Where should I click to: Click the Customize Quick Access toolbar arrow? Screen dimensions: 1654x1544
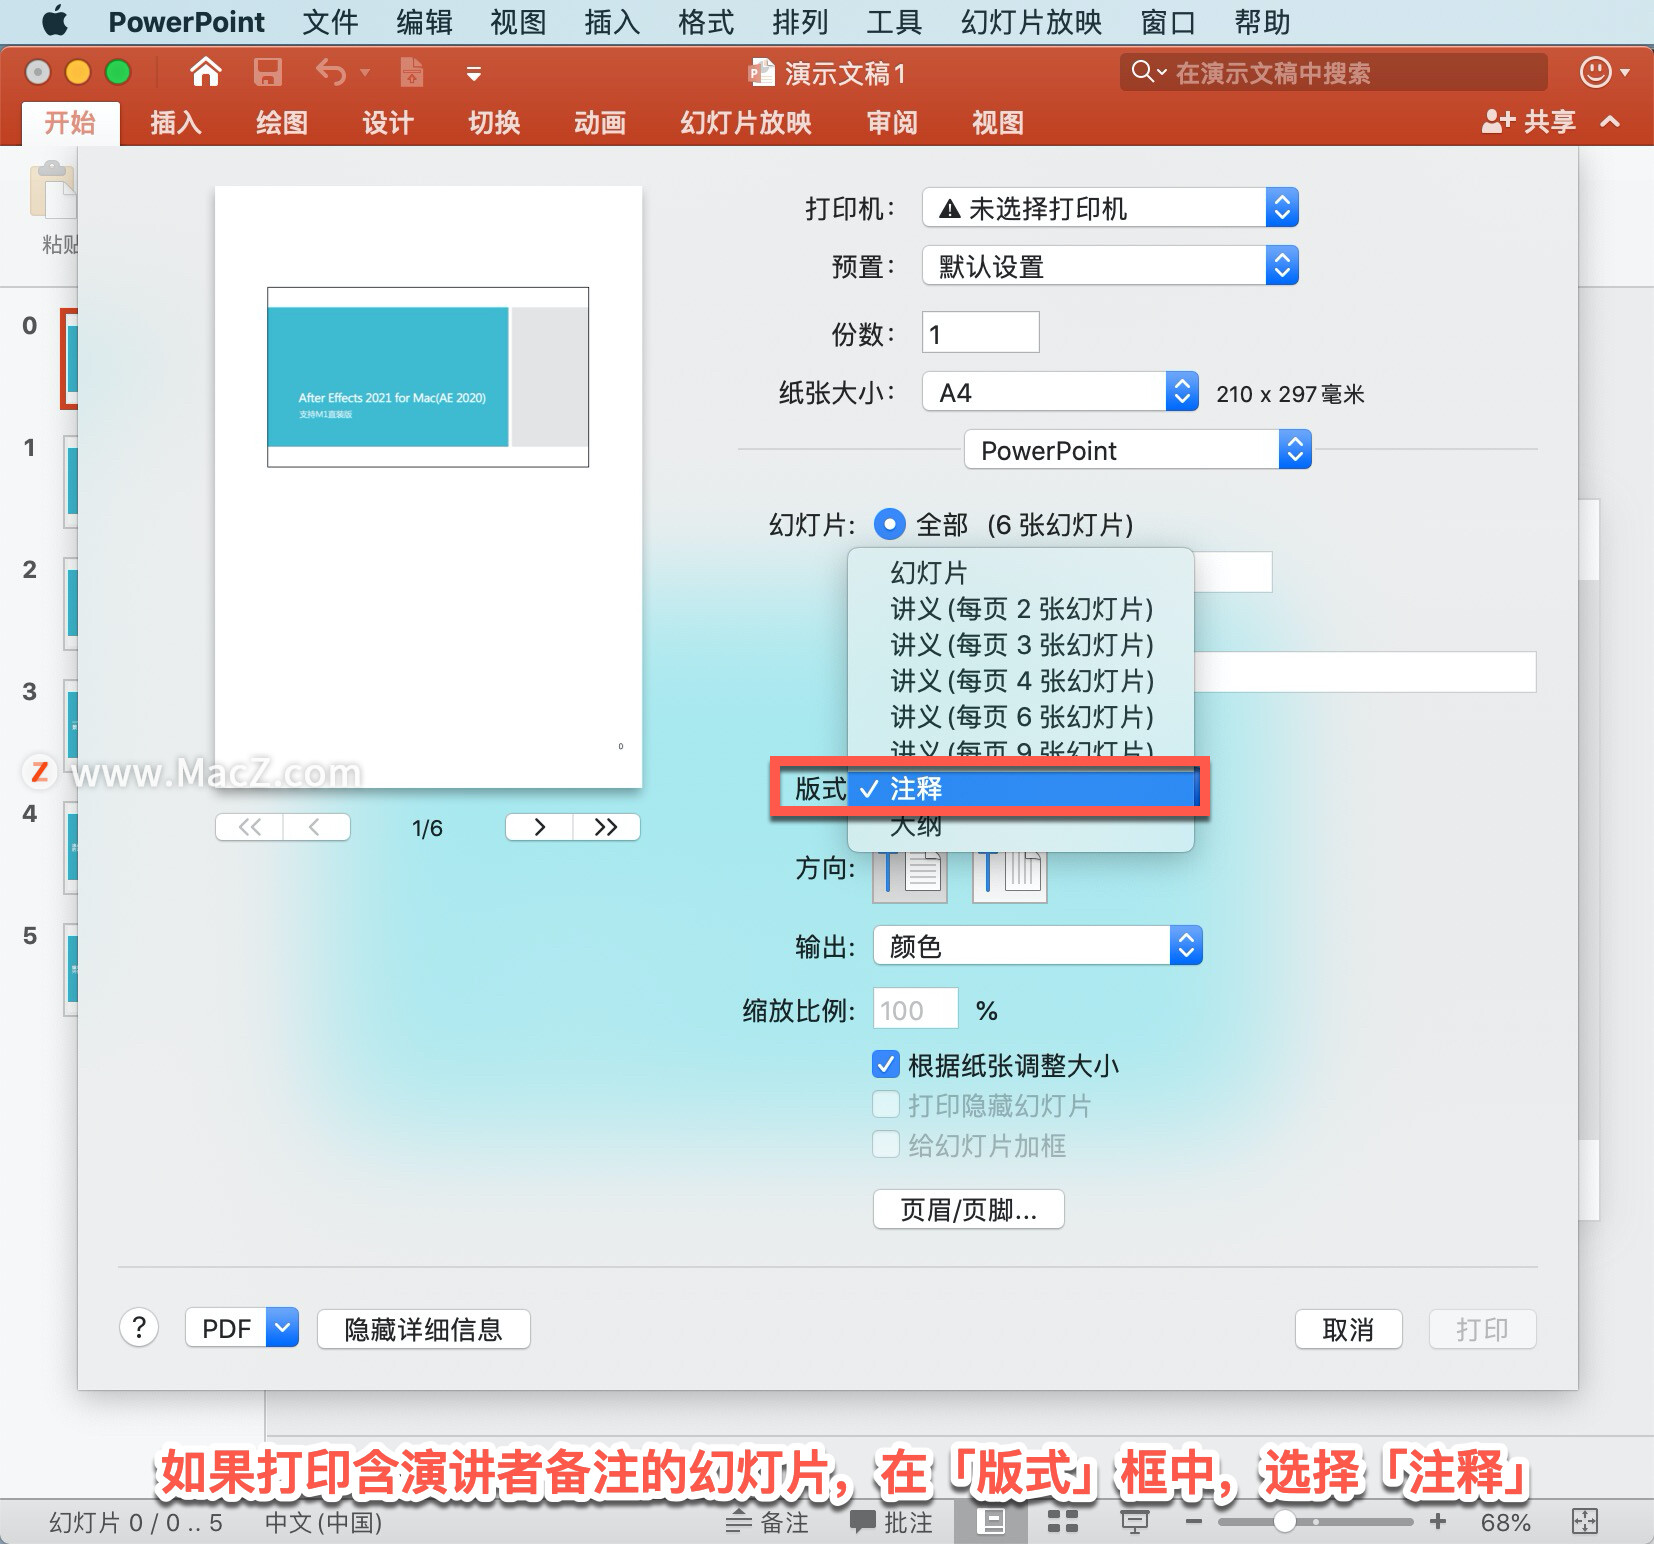click(x=474, y=73)
